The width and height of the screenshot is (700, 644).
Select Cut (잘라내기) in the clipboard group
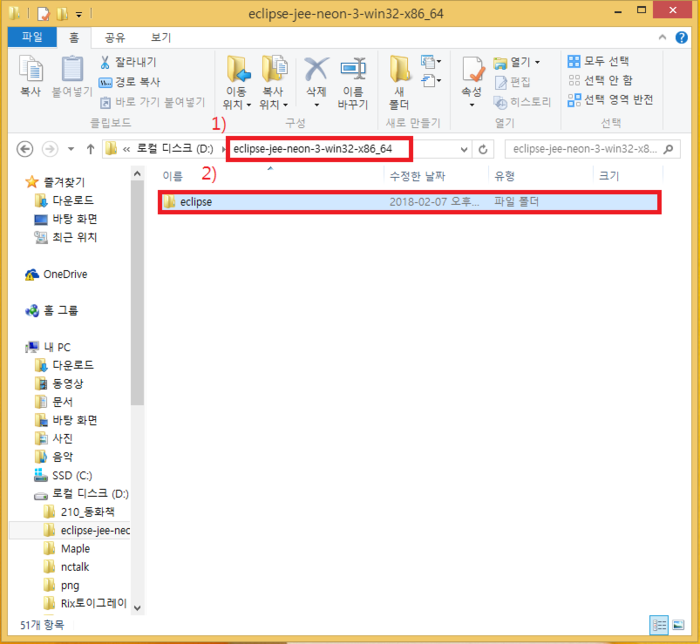[128, 62]
